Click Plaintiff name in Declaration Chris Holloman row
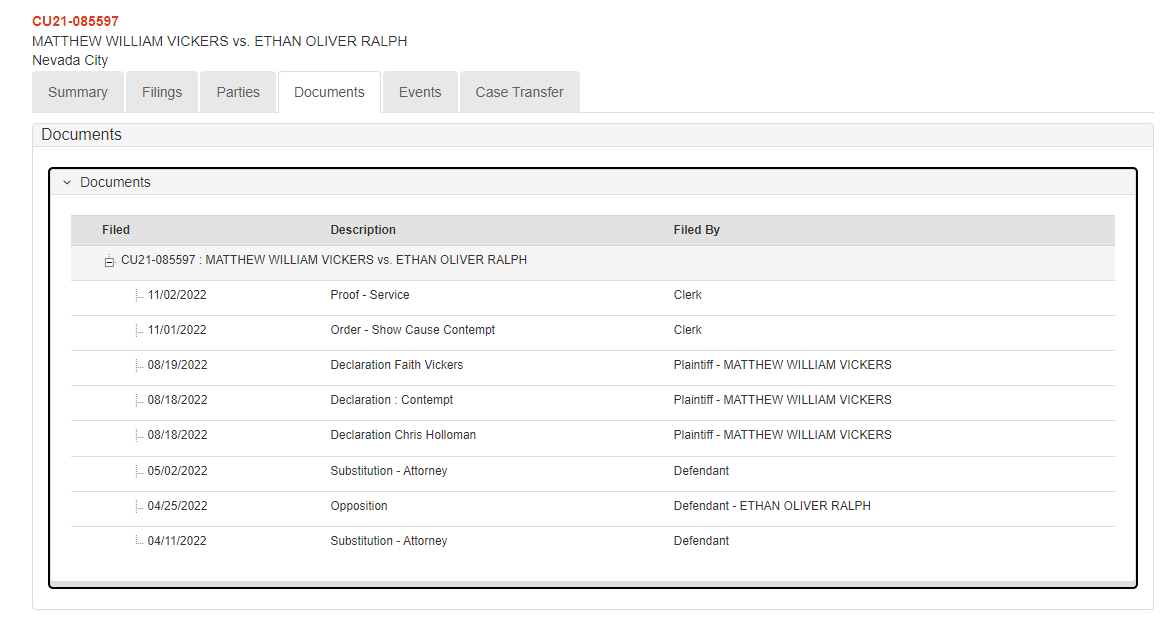This screenshot has height=623, width=1173. (x=782, y=435)
